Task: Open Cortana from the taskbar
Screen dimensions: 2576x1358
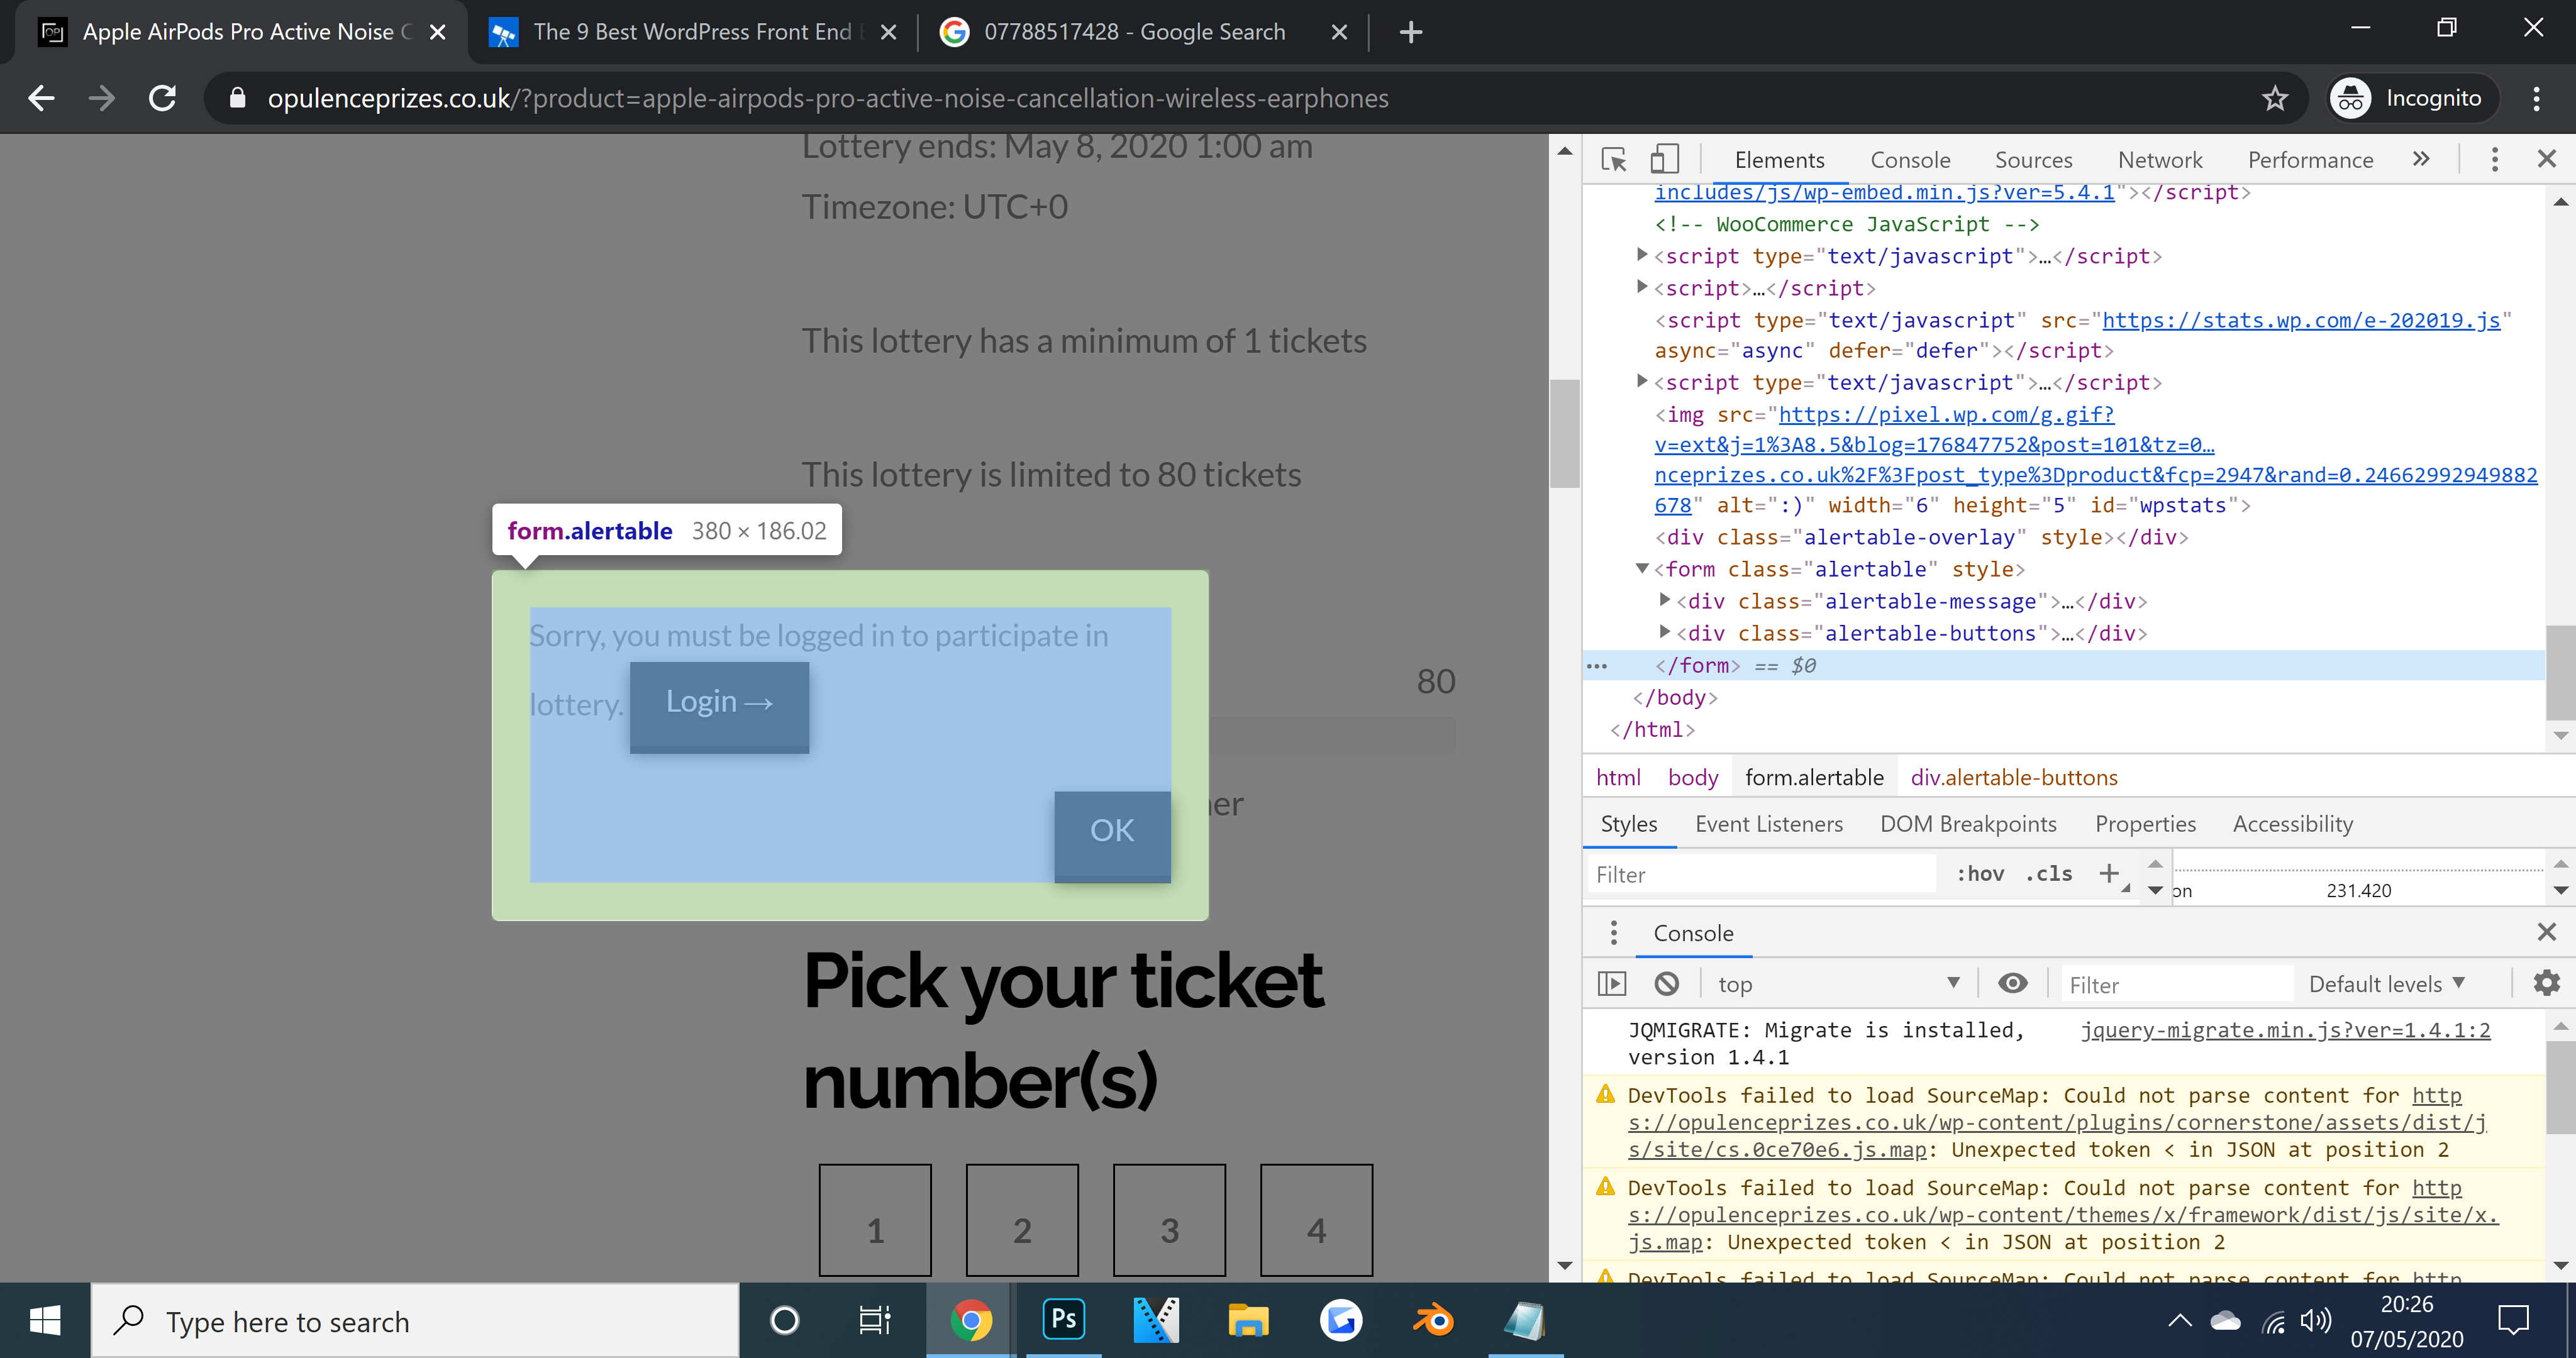Action: click(785, 1321)
